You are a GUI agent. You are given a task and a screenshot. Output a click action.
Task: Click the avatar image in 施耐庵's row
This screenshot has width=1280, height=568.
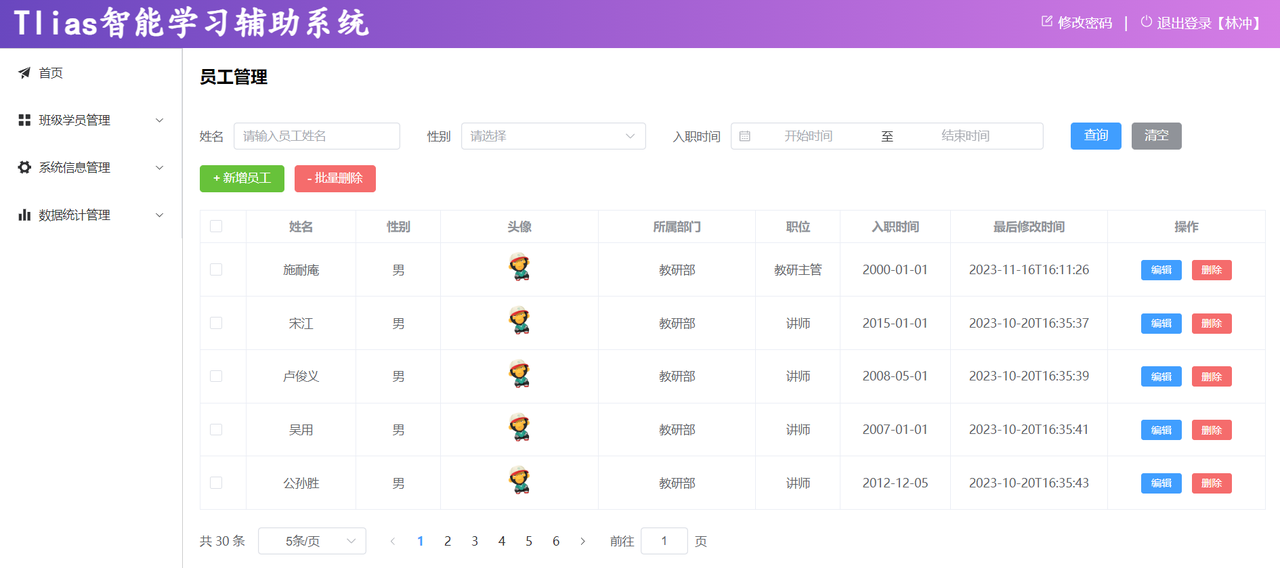click(x=519, y=268)
